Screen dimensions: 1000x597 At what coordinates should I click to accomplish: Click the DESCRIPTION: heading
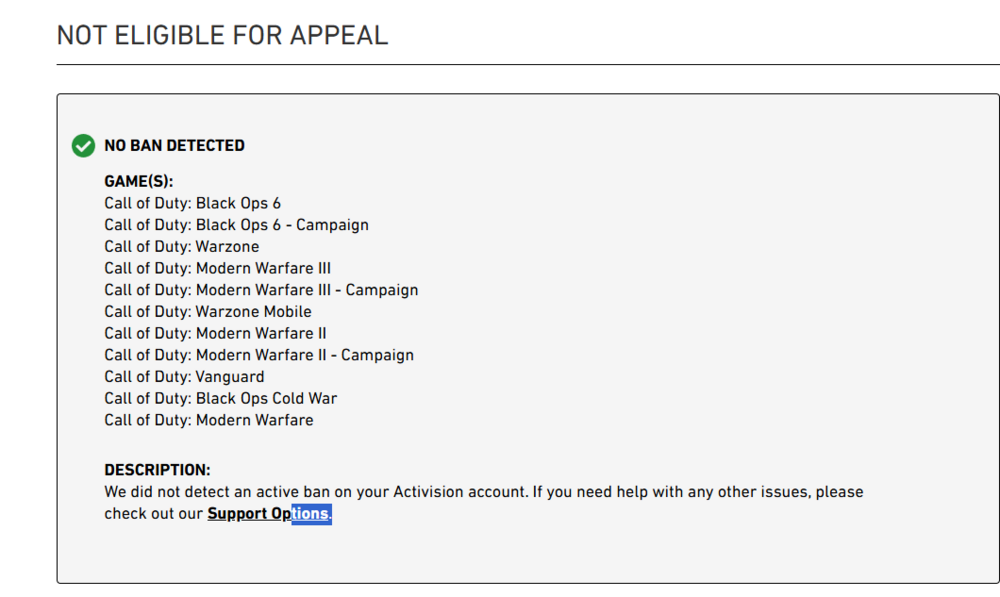tap(158, 470)
